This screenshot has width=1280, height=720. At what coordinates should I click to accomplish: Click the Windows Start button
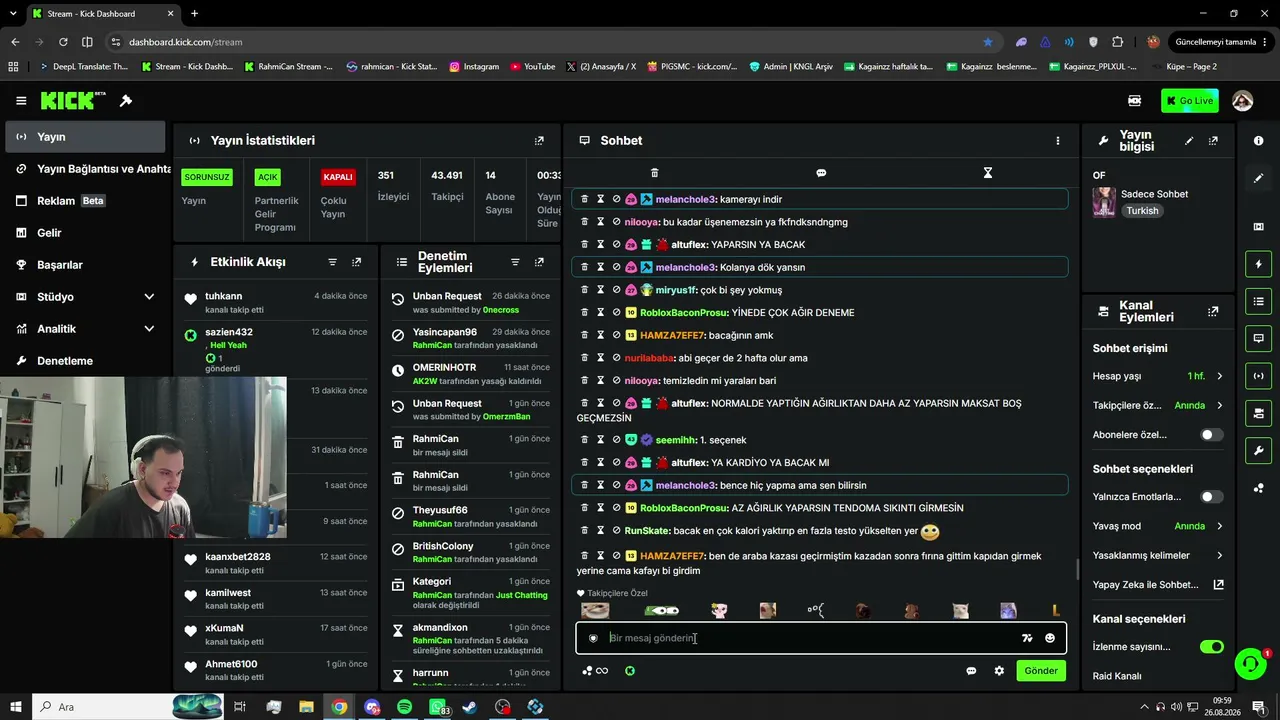click(16, 707)
